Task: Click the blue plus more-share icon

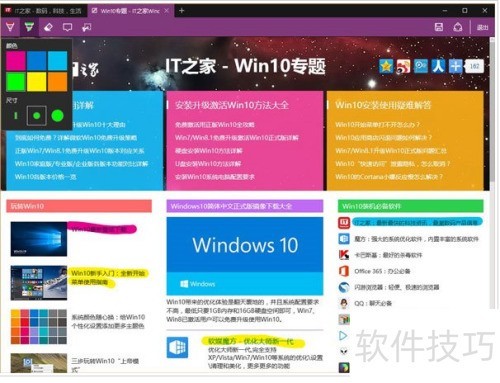Action: pos(455,66)
